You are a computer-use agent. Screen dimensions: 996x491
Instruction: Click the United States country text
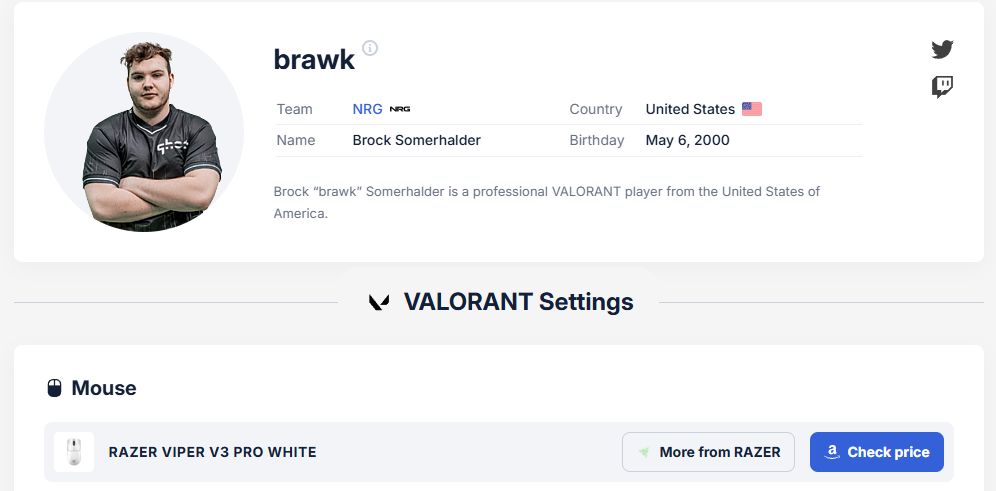click(x=690, y=109)
